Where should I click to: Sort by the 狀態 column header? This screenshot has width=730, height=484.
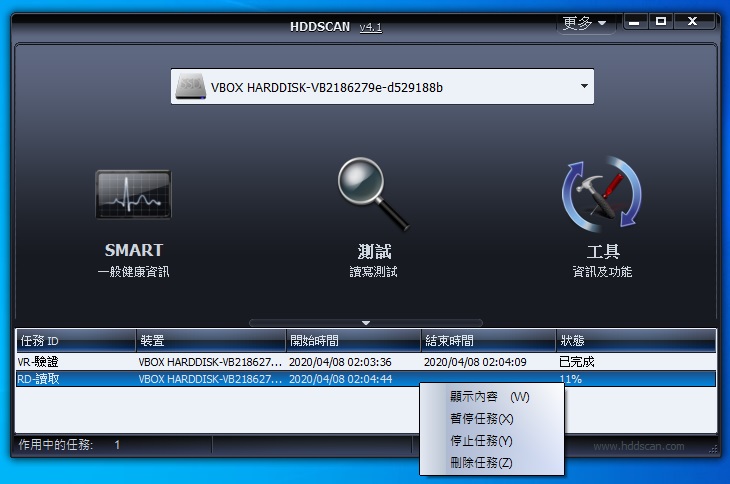point(636,341)
